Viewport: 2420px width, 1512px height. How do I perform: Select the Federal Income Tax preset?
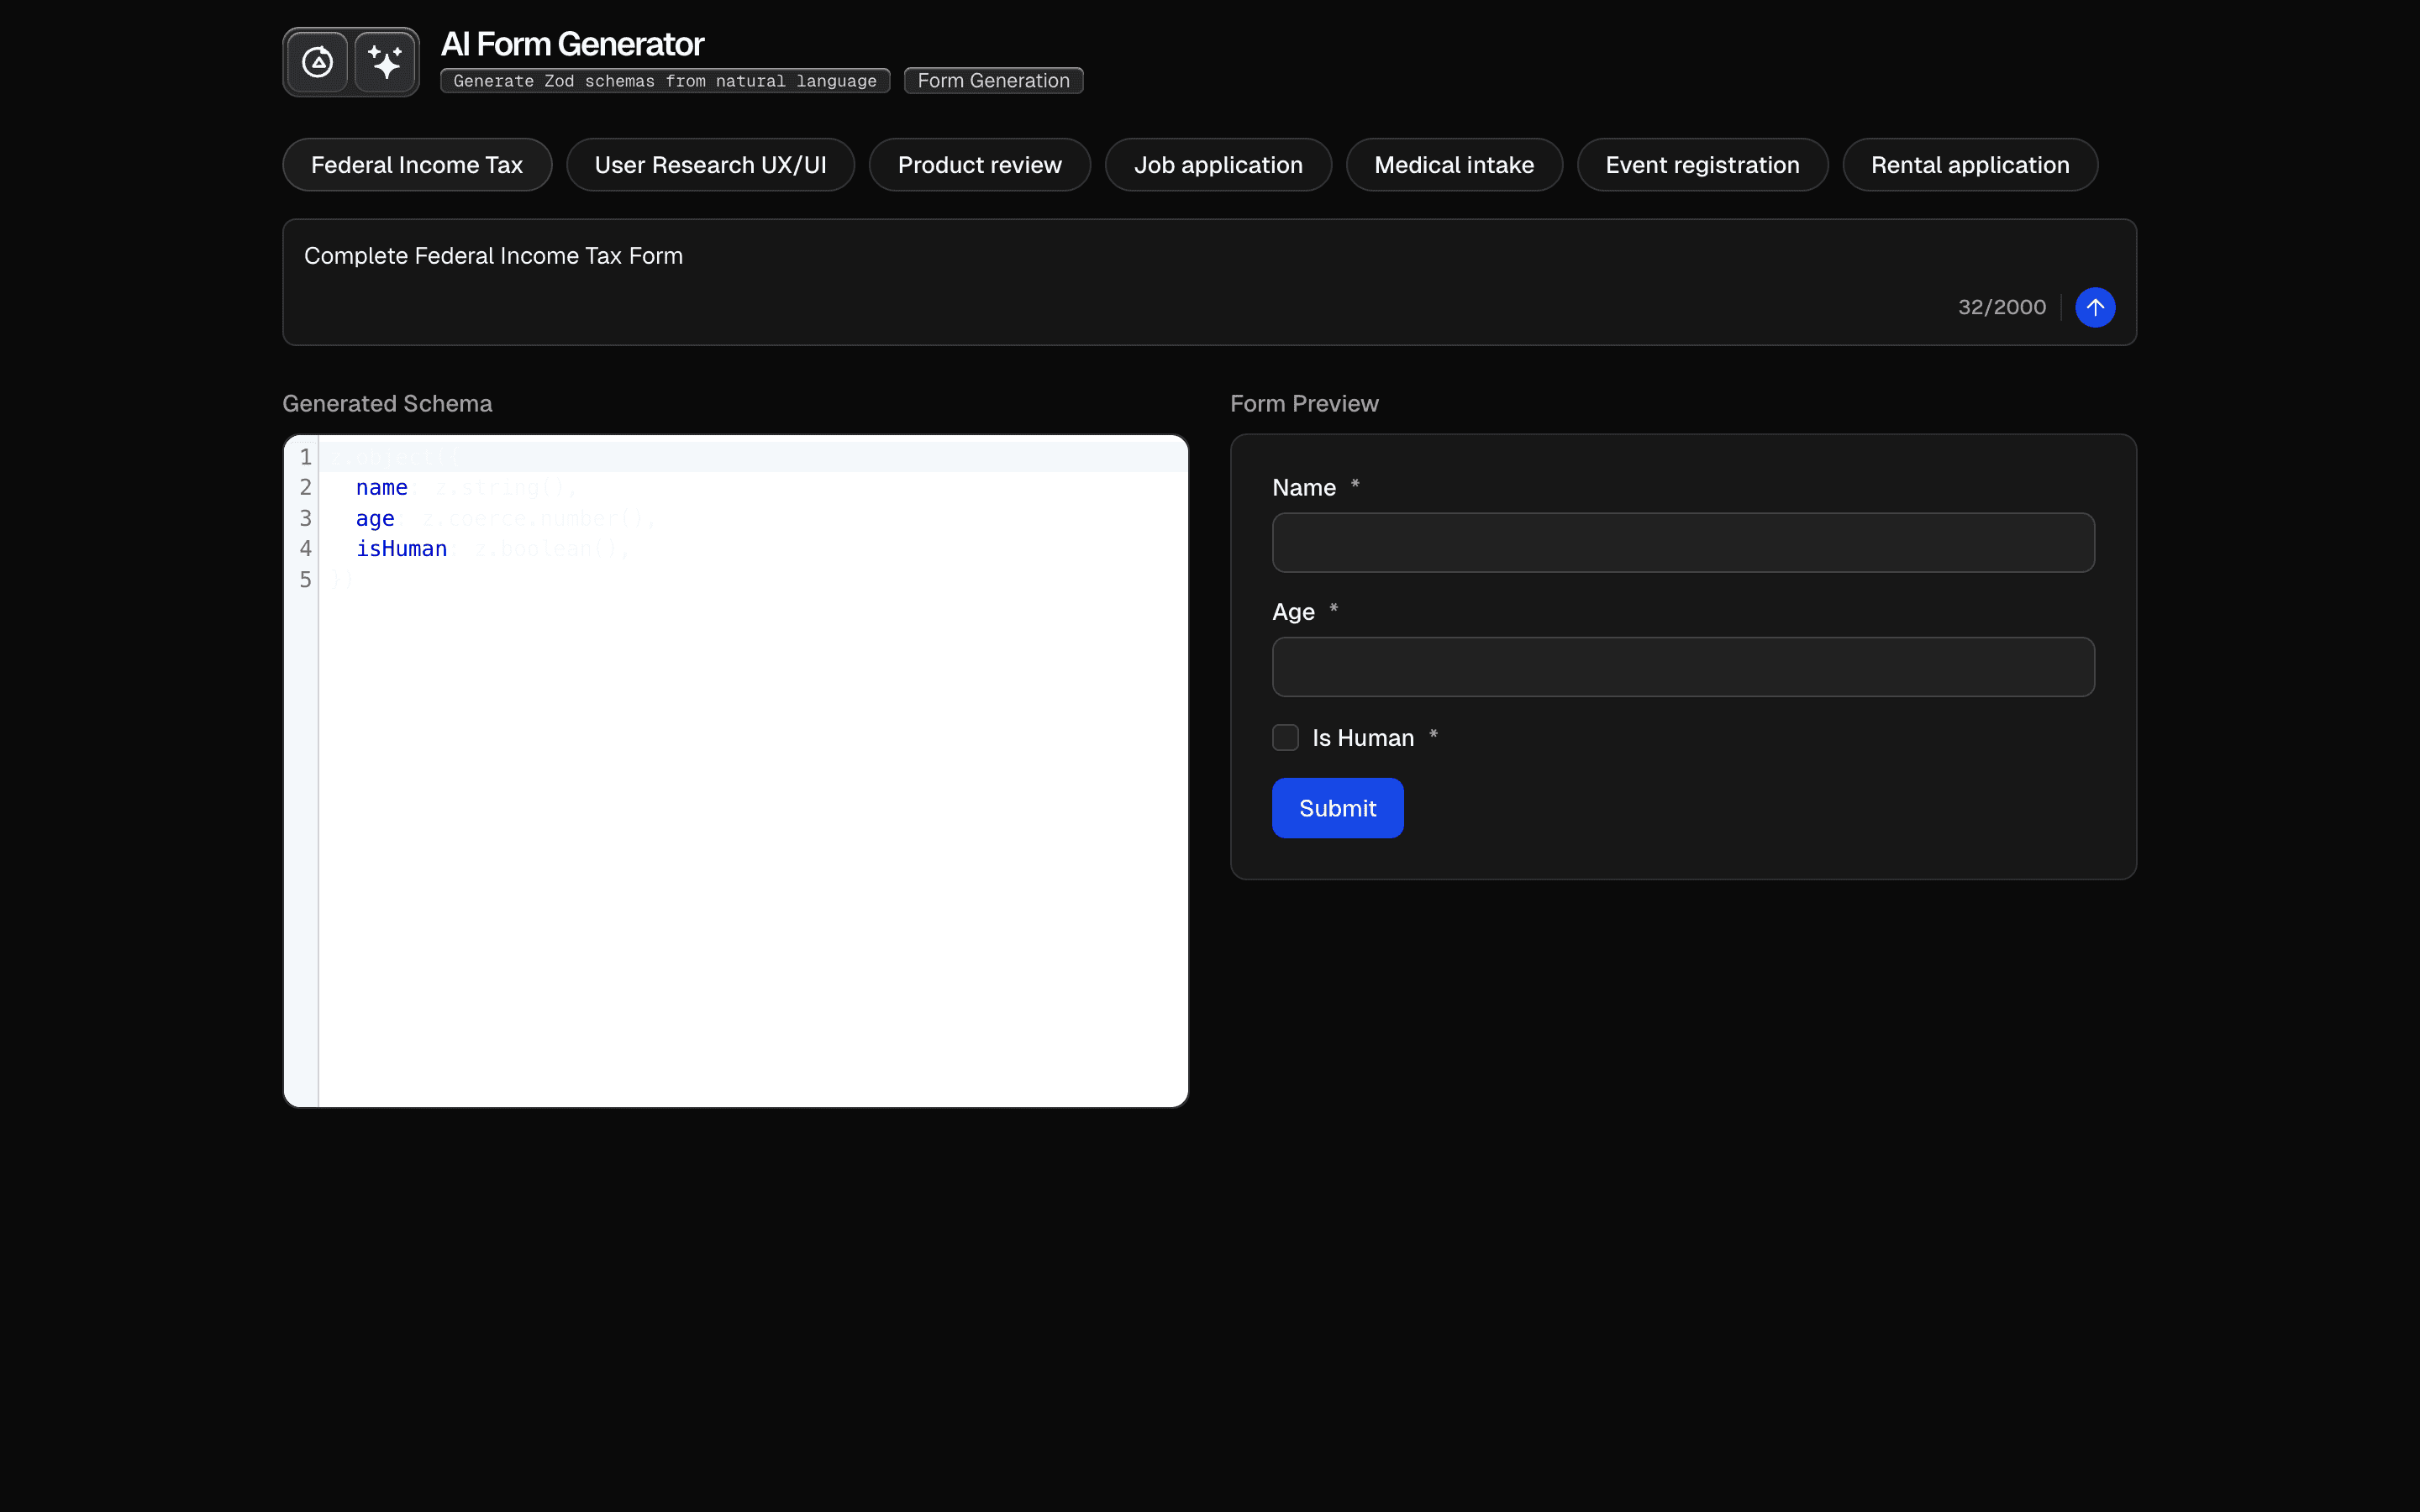click(417, 164)
